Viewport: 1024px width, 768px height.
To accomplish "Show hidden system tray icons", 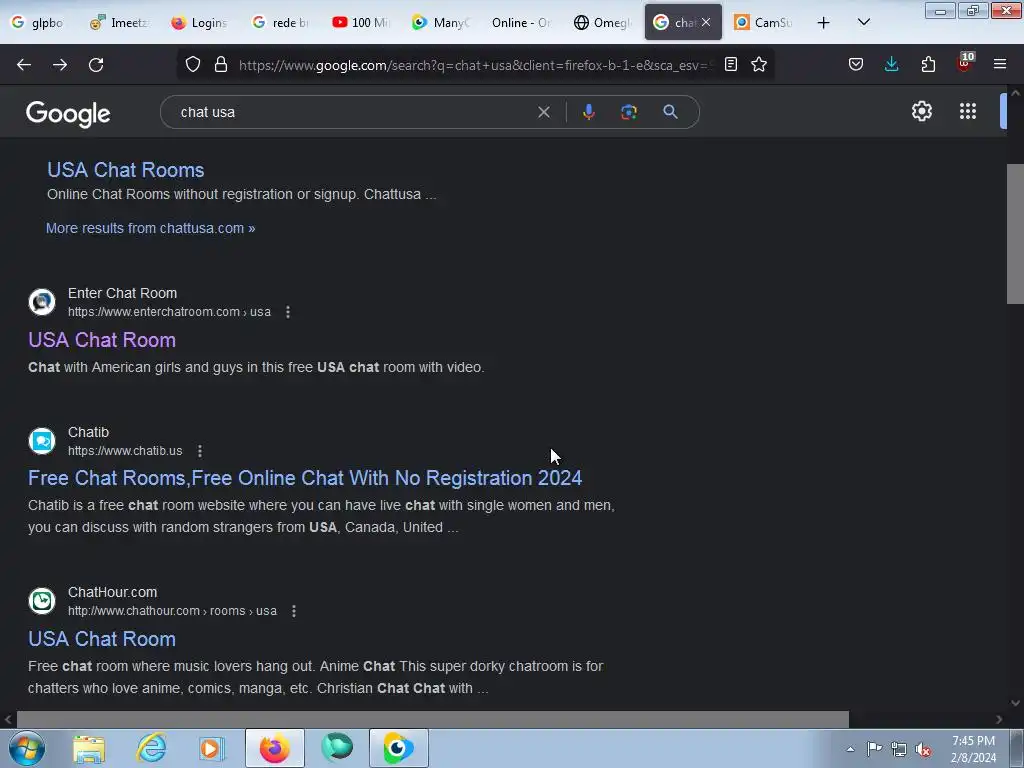I will coord(850,749).
